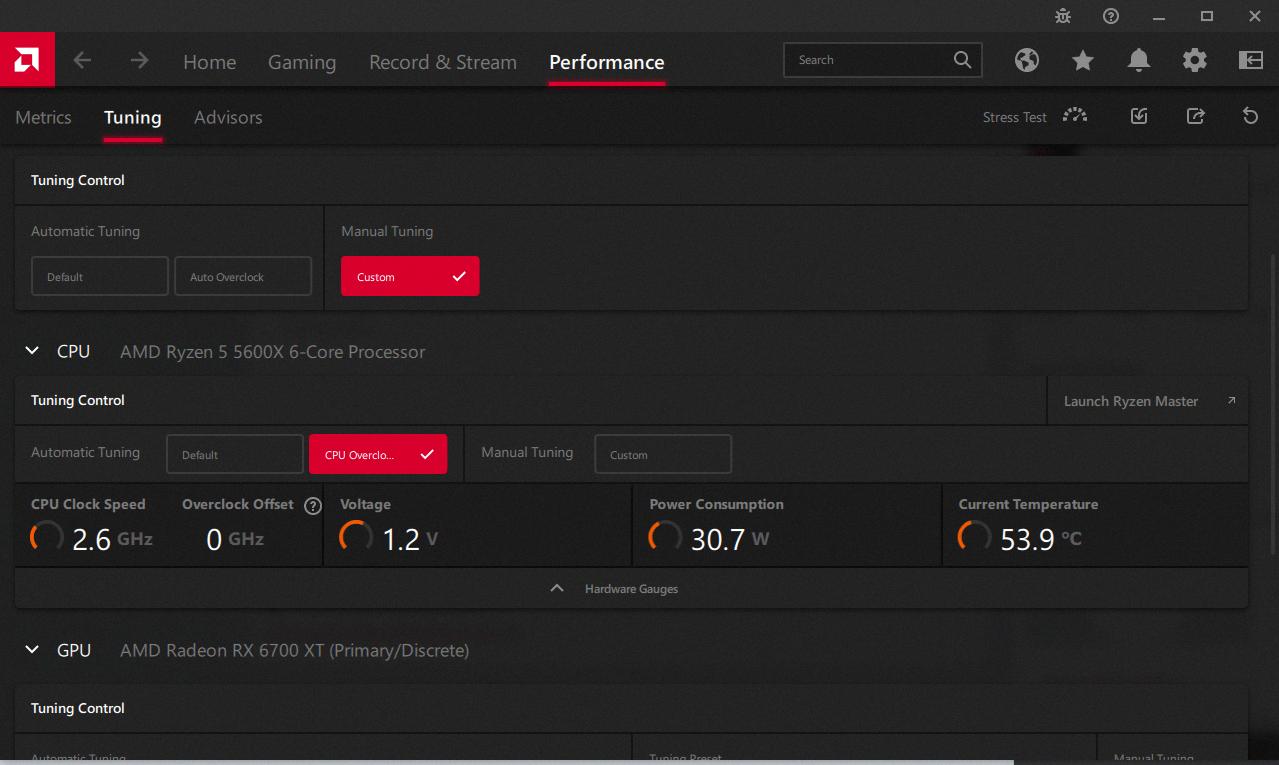The height and width of the screenshot is (765, 1279).
Task: Select Custom in CPU Manual Tuning
Action: point(663,455)
